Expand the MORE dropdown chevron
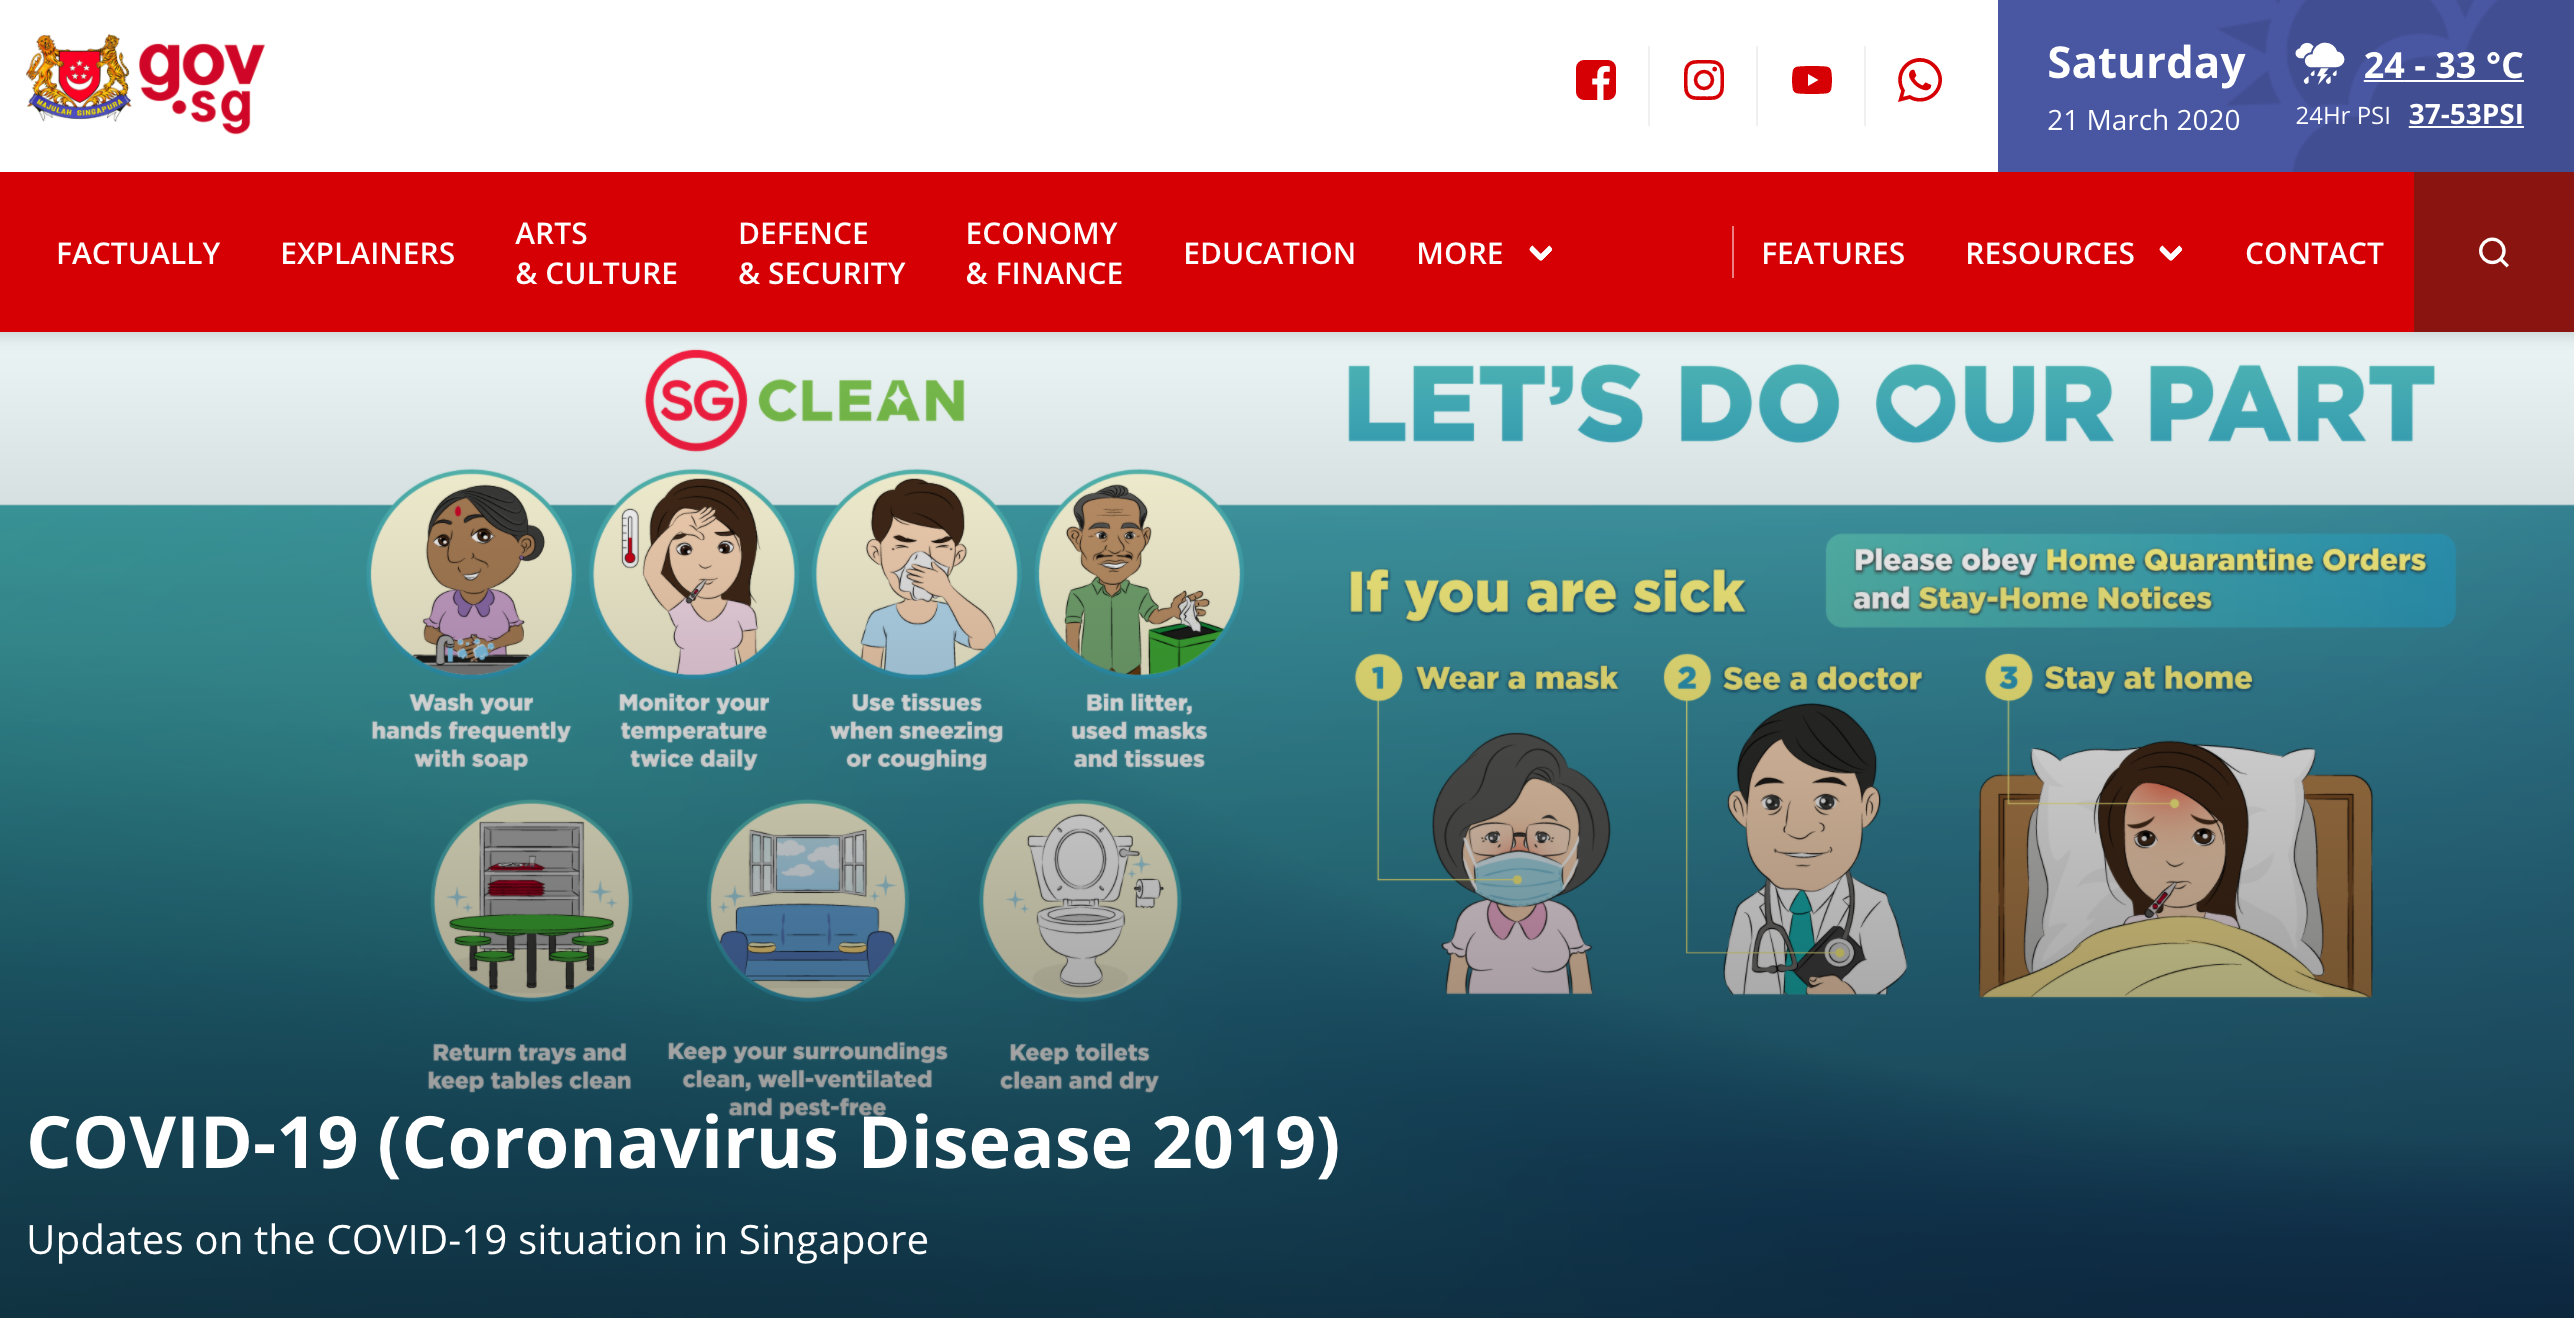The height and width of the screenshot is (1318, 2574). pos(1541,253)
